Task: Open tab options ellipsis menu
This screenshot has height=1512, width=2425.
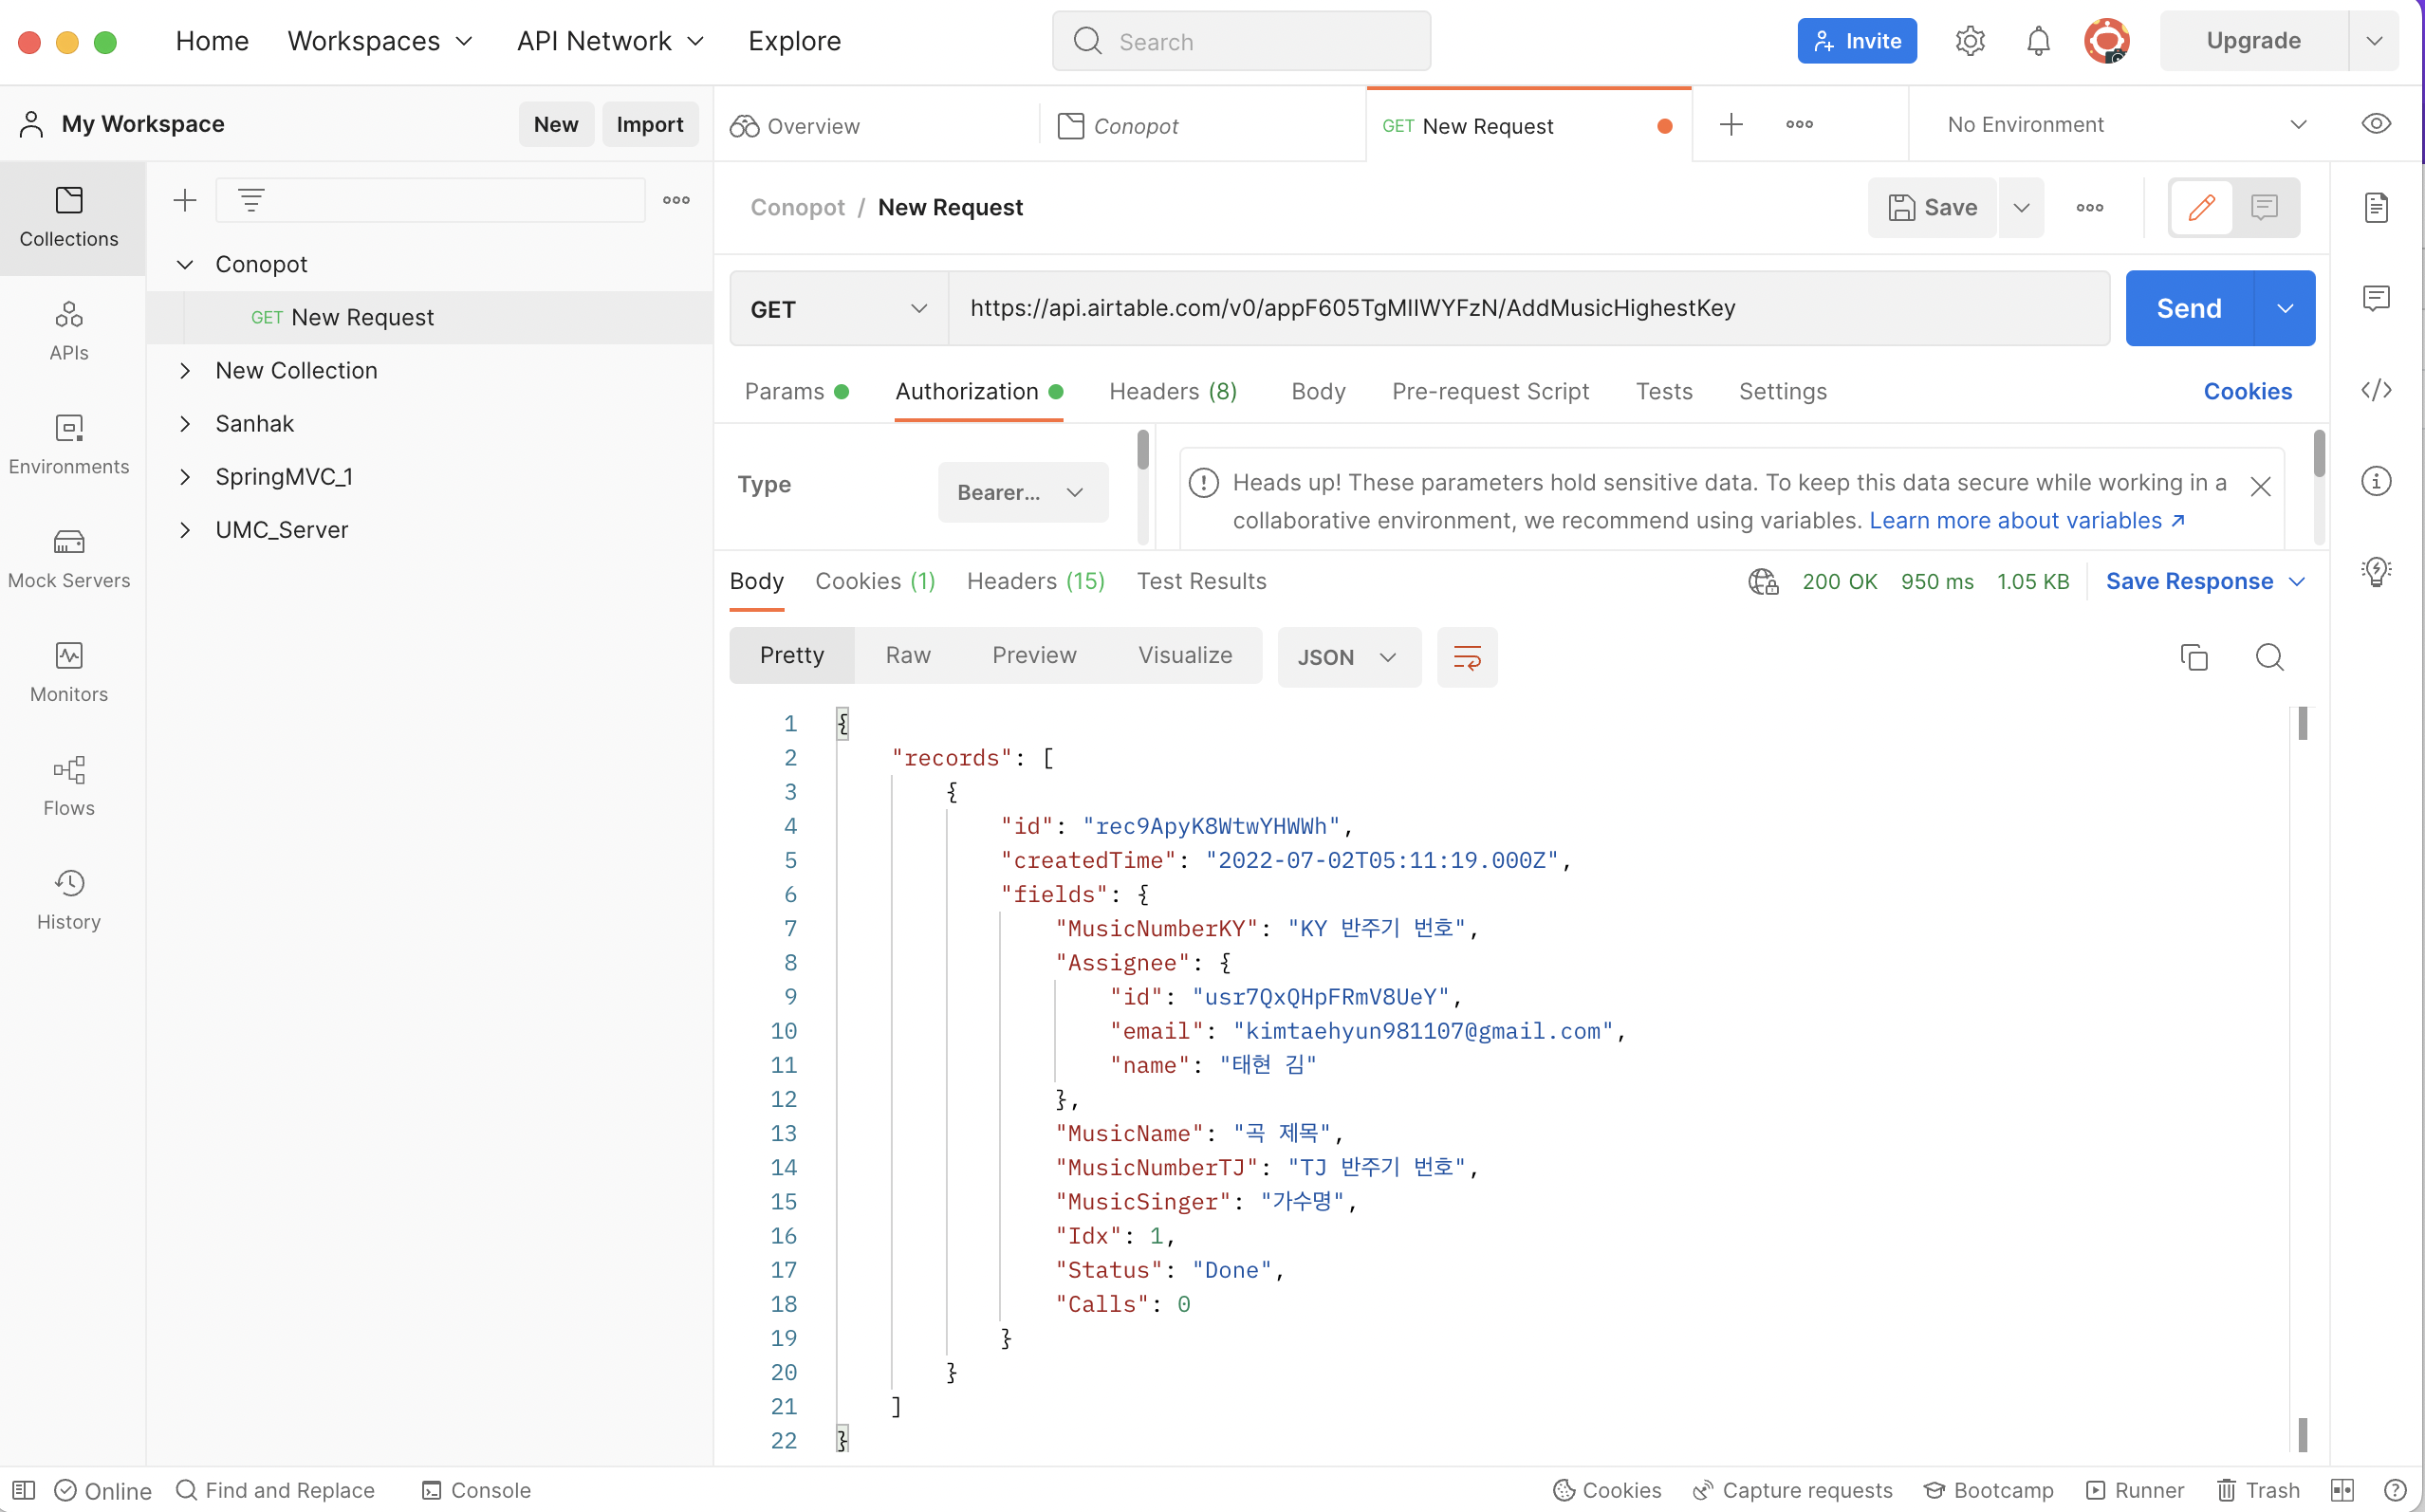Action: coord(1799,124)
